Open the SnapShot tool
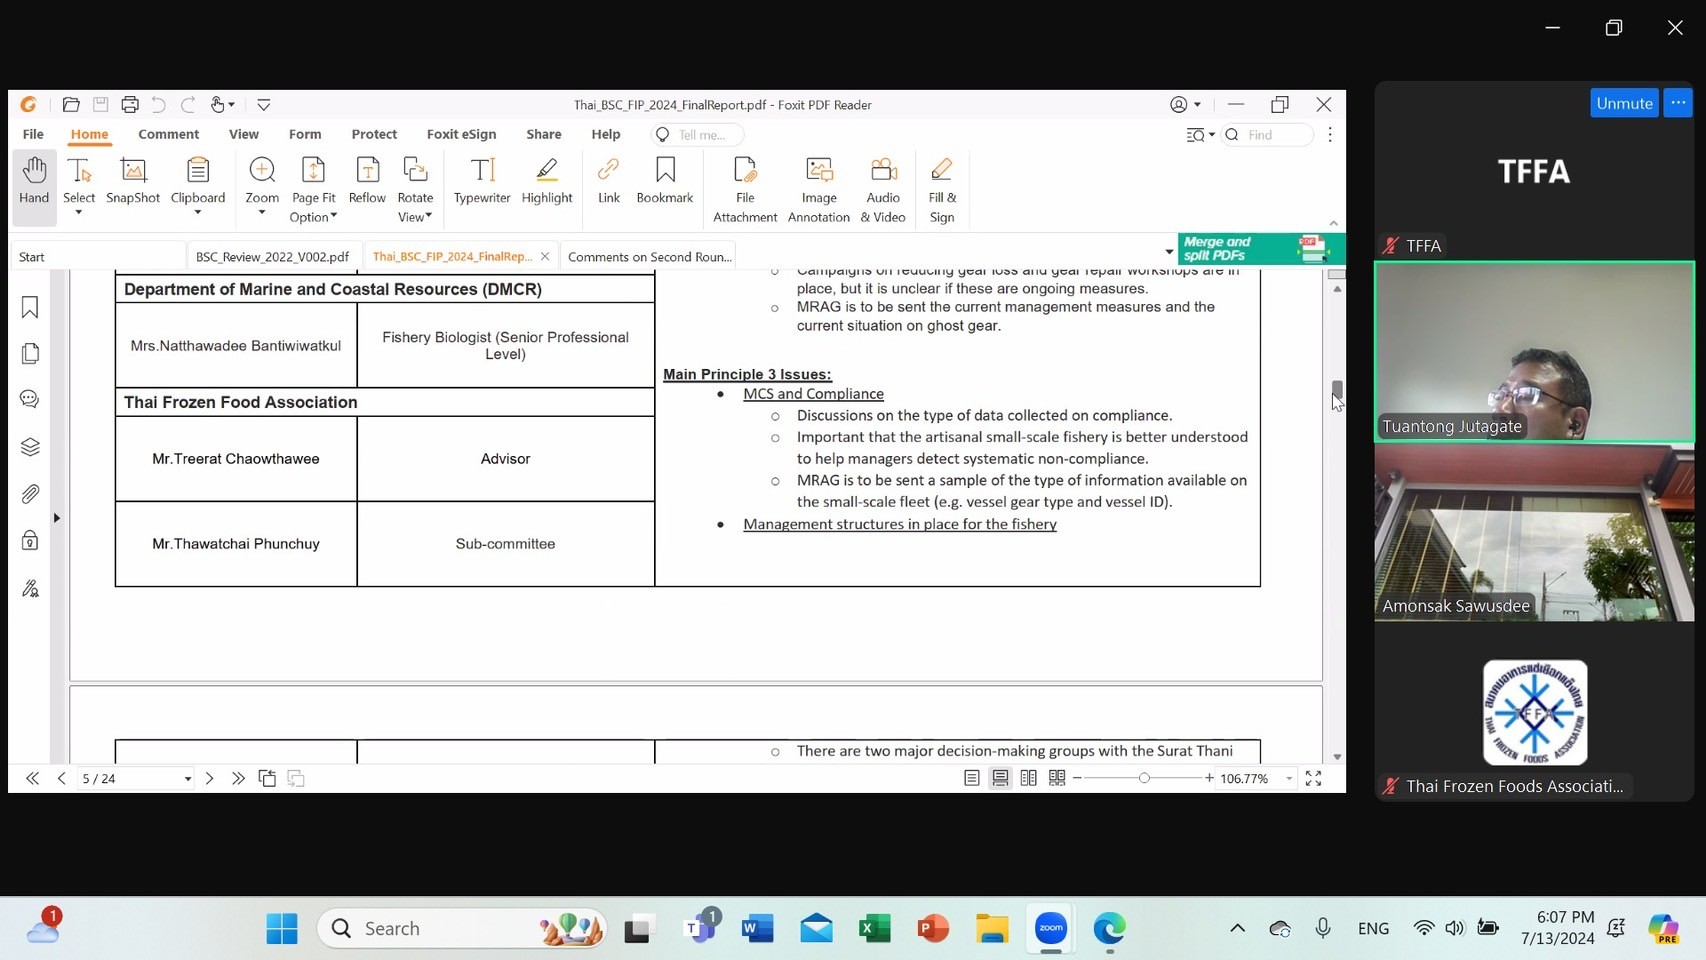Viewport: 1706px width, 960px height. coord(133,181)
